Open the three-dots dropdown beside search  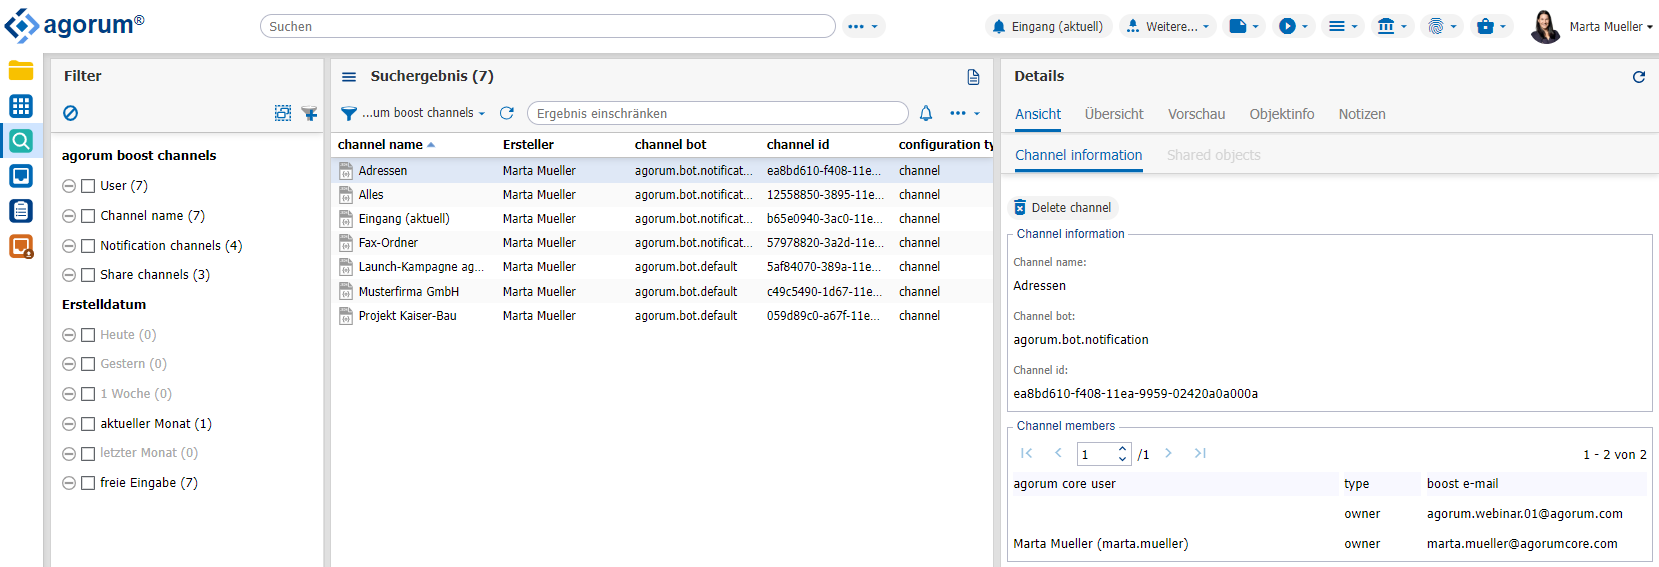pyautogui.click(x=863, y=27)
